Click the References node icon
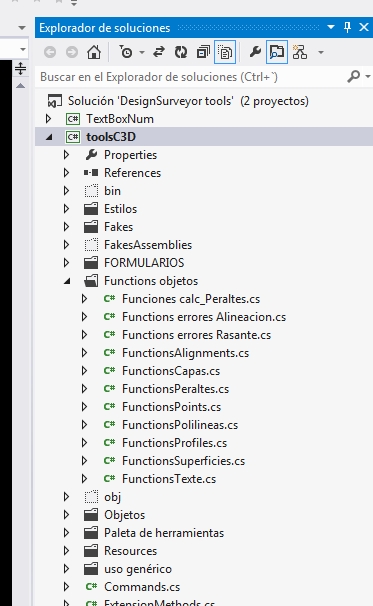The width and height of the screenshot is (373, 606). (91, 173)
